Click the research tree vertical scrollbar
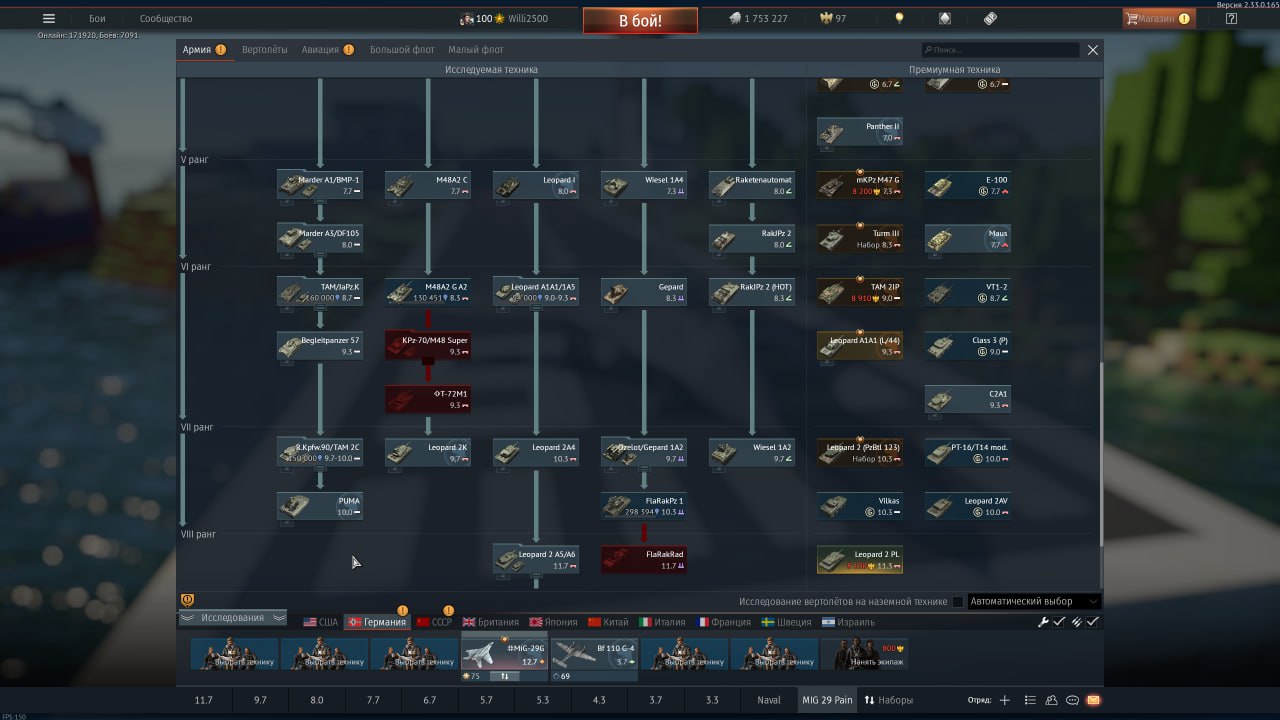Screen dimensions: 1280x720 click(1101, 455)
